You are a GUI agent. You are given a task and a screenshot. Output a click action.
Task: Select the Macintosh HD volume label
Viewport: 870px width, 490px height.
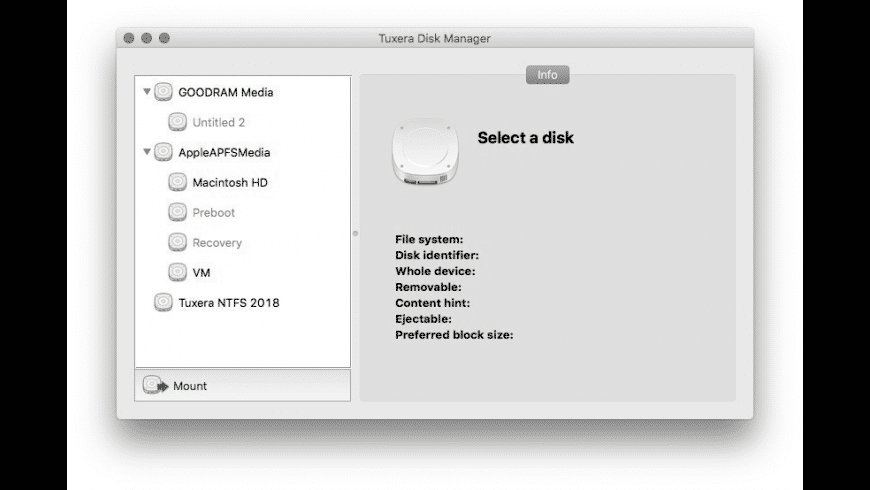(x=230, y=183)
